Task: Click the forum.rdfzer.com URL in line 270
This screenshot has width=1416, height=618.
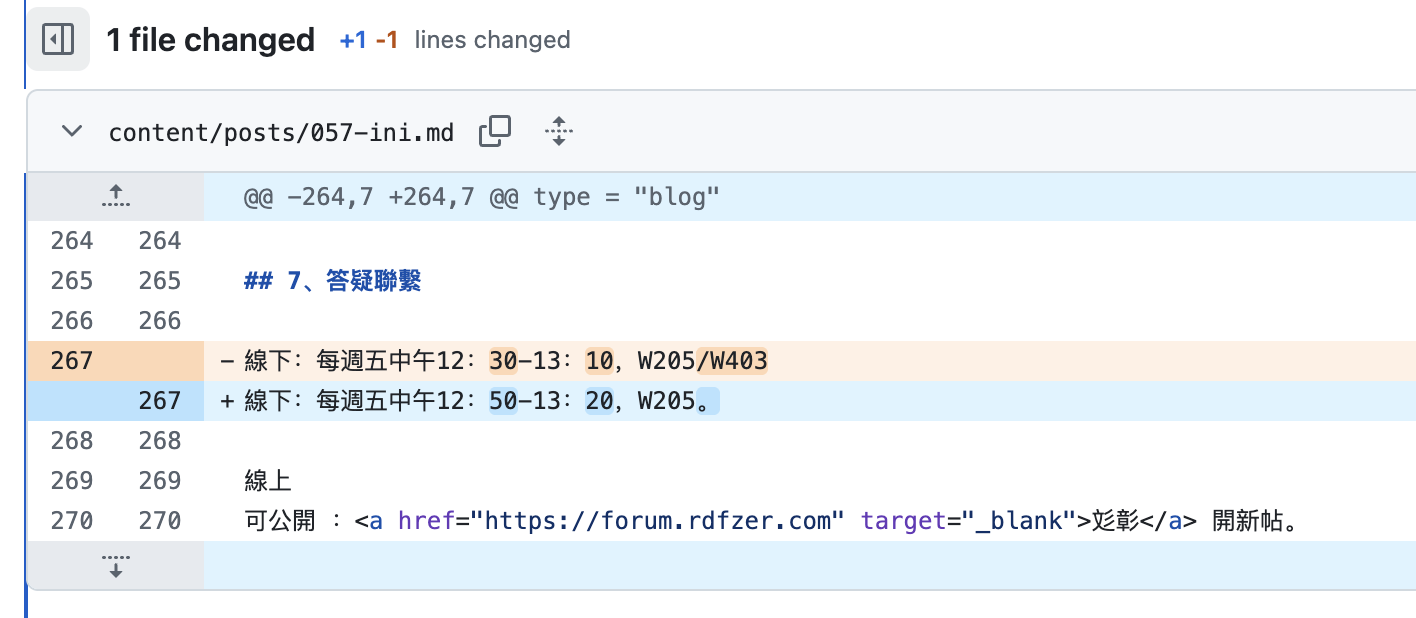Action: point(658,521)
